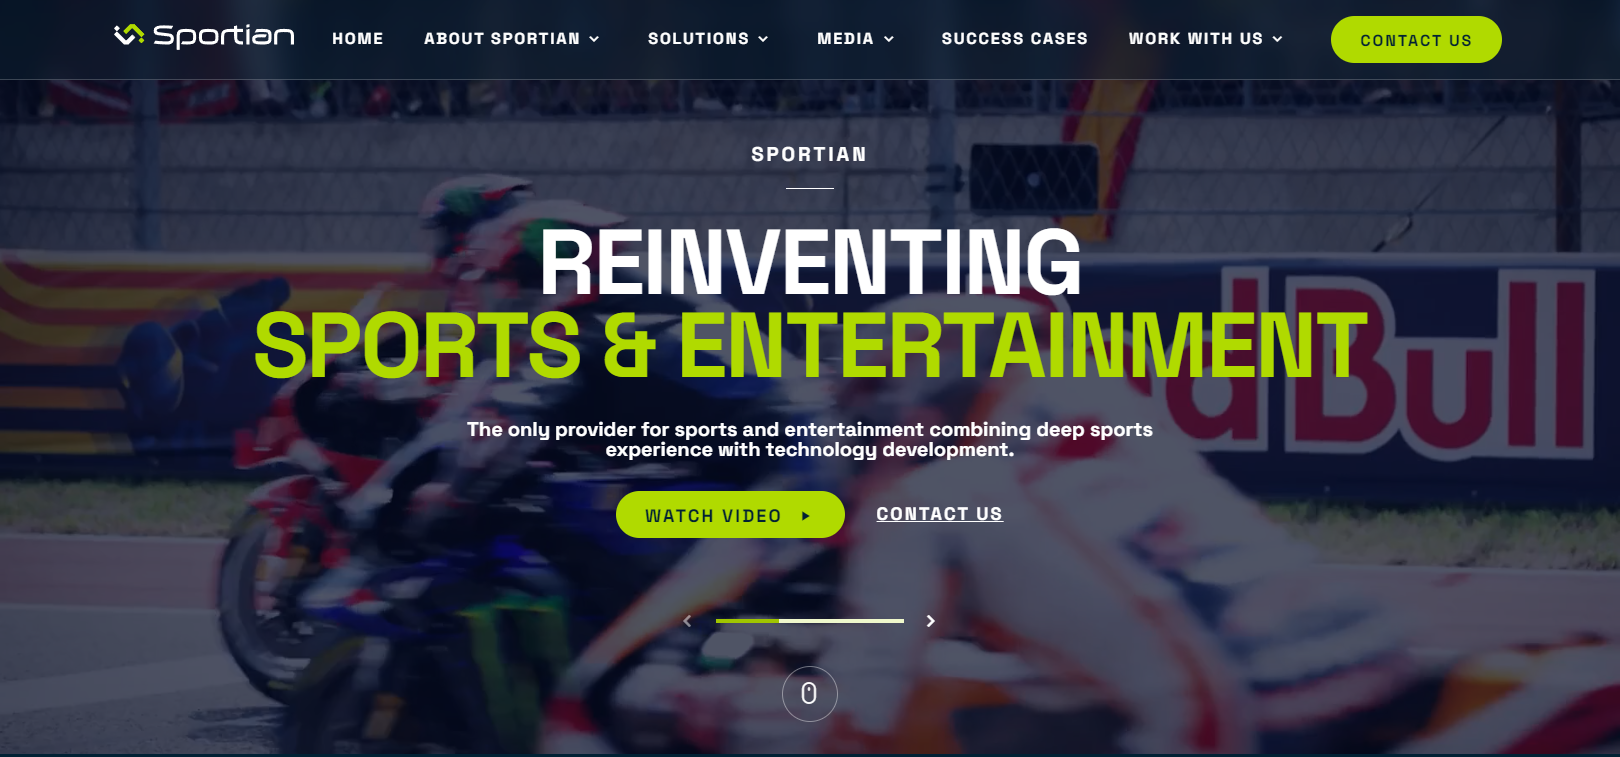Open Work With Us menu label
Screen dimensions: 1620x757
(x=1196, y=39)
